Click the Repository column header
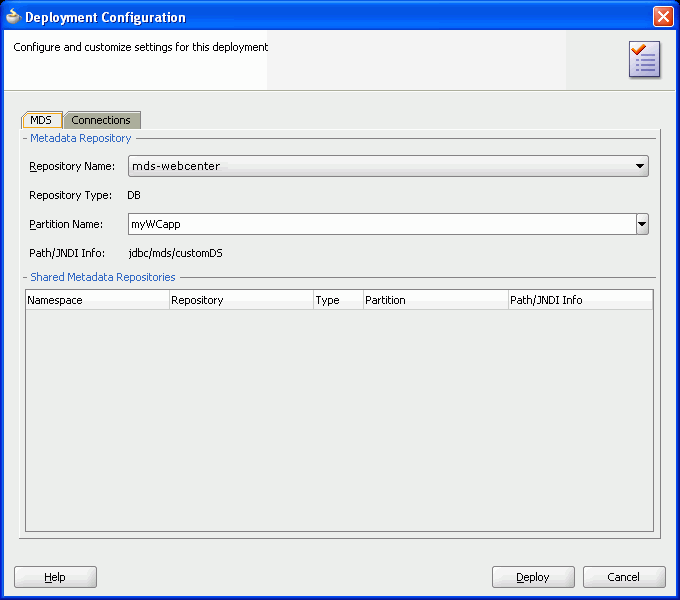This screenshot has height=600, width=680. pos(241,300)
